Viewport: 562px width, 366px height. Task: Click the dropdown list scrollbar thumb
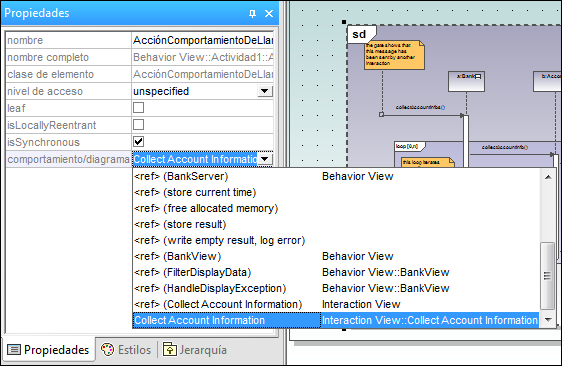(x=548, y=275)
